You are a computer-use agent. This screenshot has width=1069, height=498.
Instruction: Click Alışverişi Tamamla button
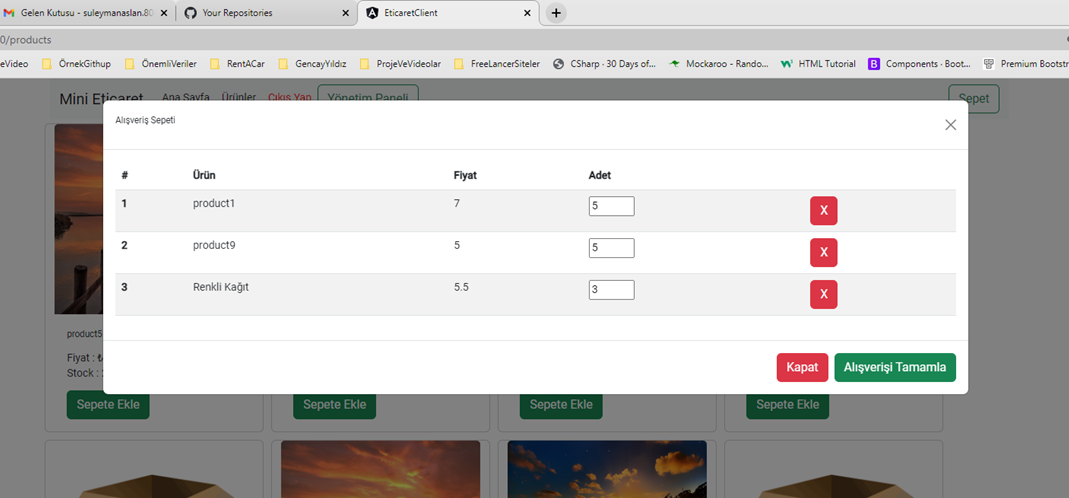click(894, 367)
